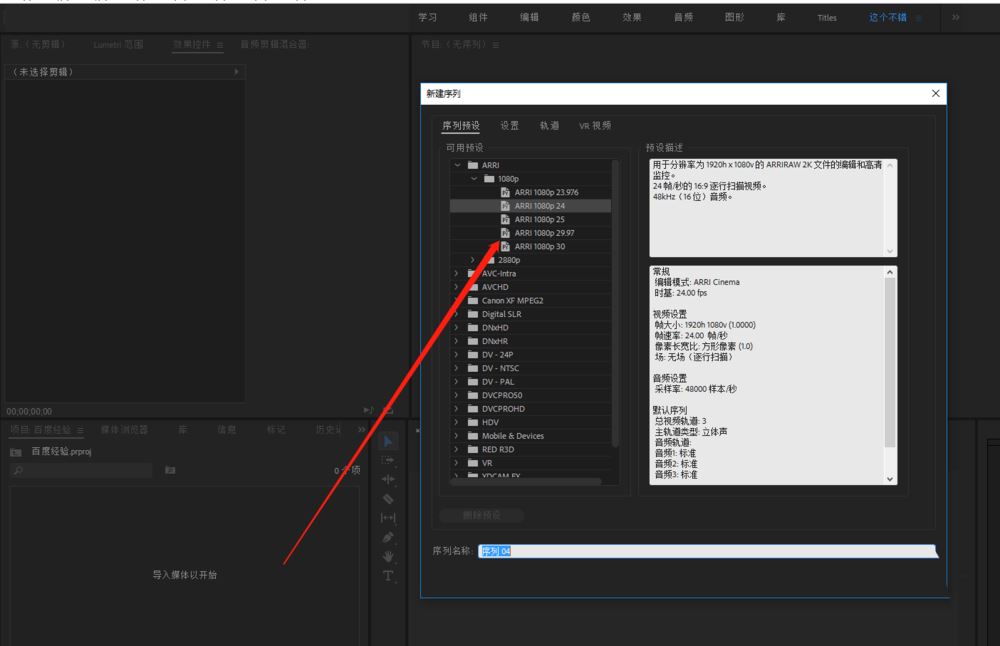This screenshot has width=1000, height=646.
Task: Select the Razor tool
Action: (389, 498)
